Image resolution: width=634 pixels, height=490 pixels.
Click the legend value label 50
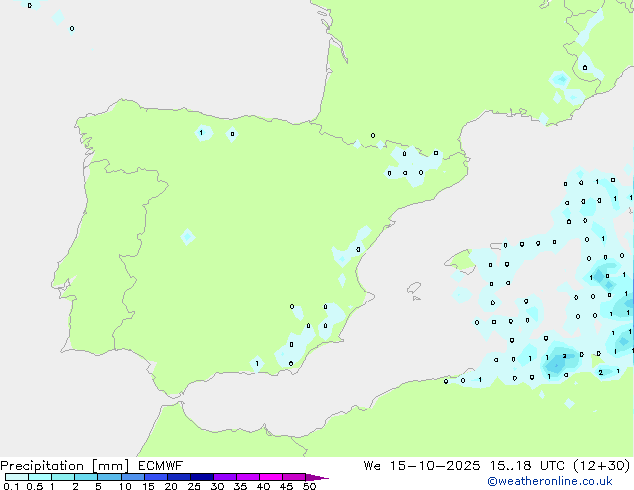(310, 487)
